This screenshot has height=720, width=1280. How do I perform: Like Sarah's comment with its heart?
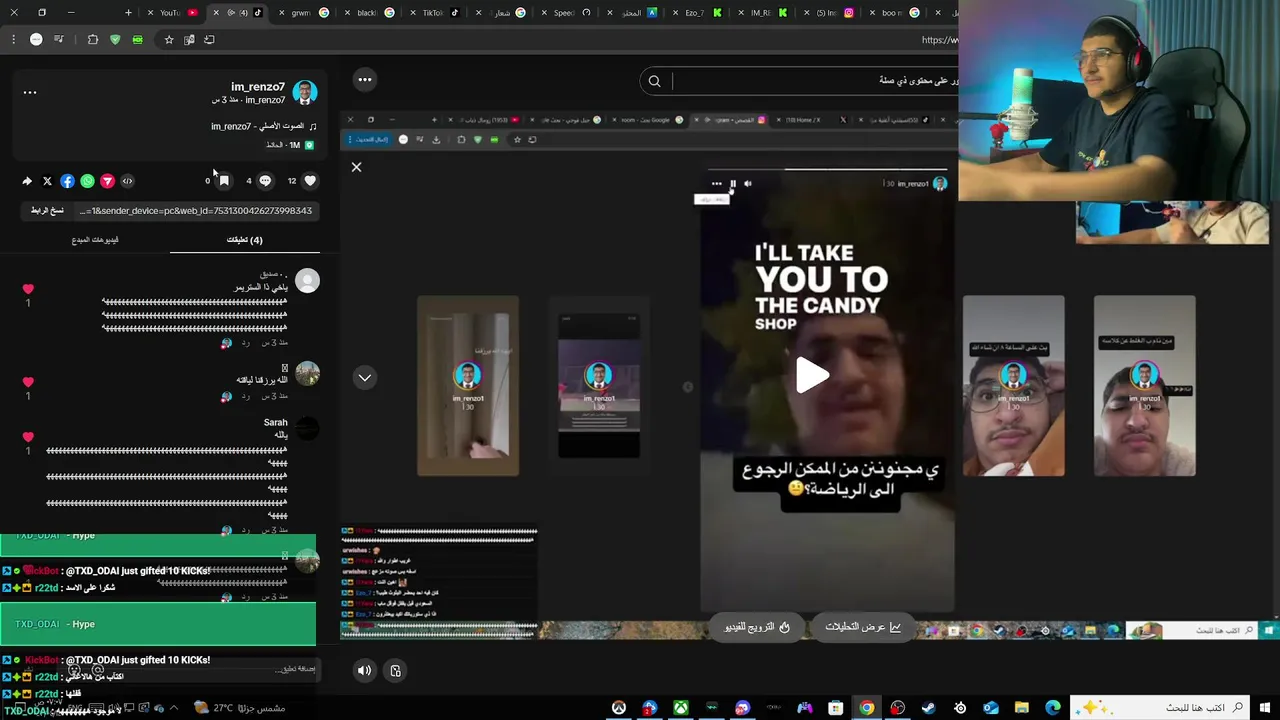click(28, 437)
